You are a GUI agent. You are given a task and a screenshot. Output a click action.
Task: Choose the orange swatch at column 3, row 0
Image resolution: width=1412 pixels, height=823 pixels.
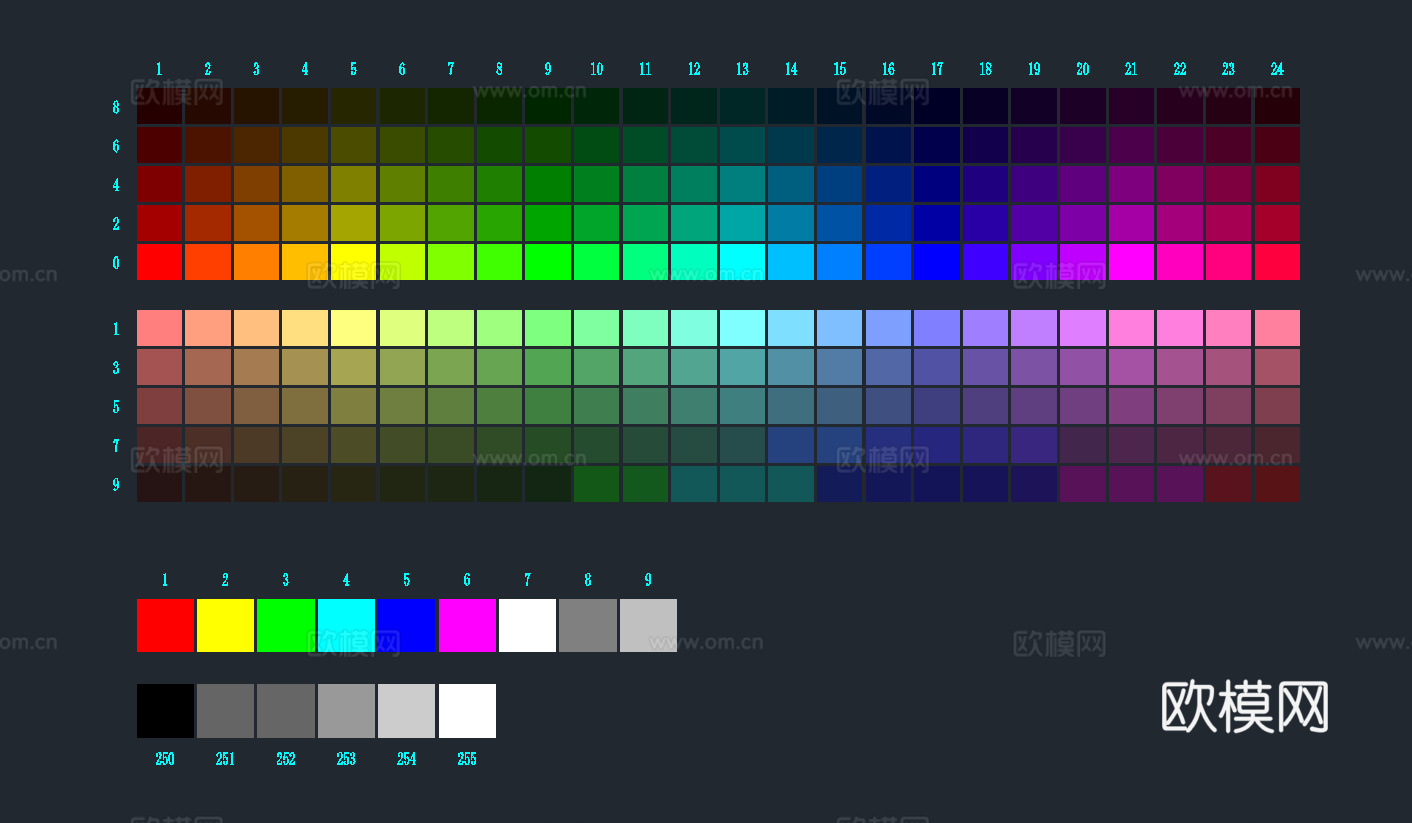[256, 262]
